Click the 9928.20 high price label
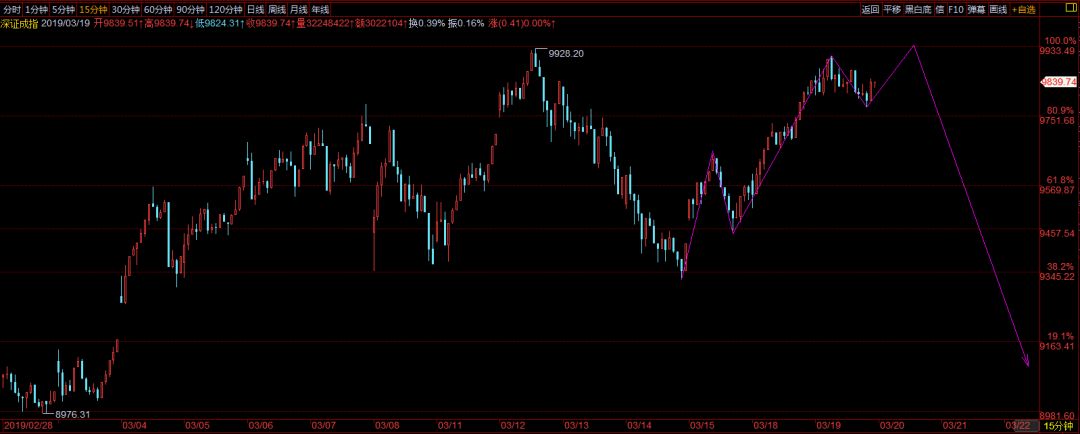Image resolution: width=1080 pixels, height=434 pixels. [566, 53]
